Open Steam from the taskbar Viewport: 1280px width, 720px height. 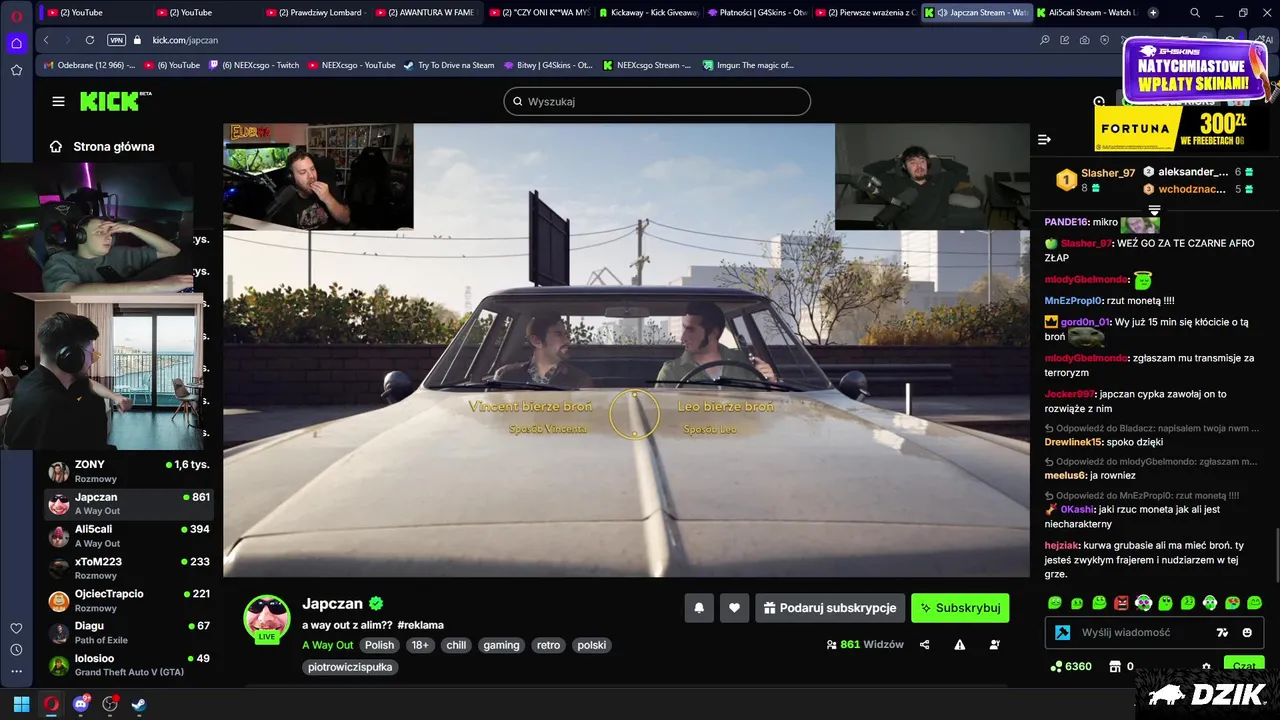click(139, 704)
